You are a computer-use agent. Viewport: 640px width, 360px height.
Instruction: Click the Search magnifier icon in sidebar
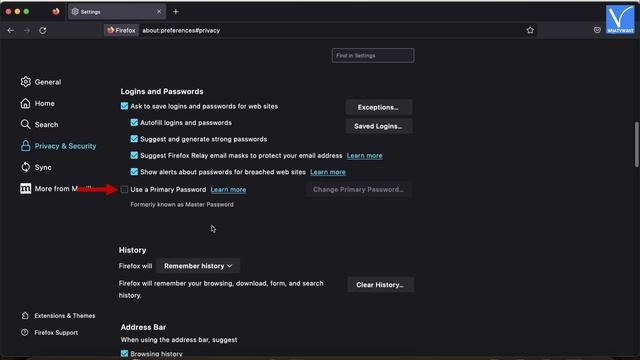point(25,124)
